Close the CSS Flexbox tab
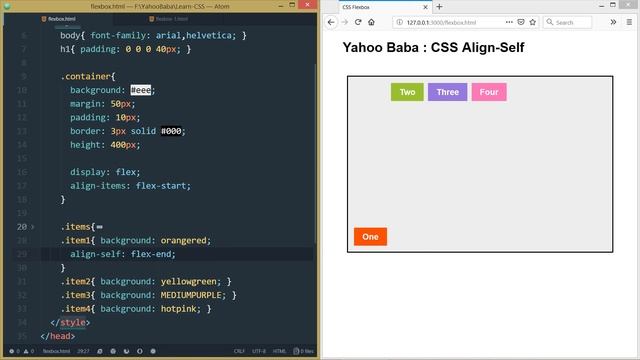This screenshot has height=360, width=640. [x=425, y=7]
